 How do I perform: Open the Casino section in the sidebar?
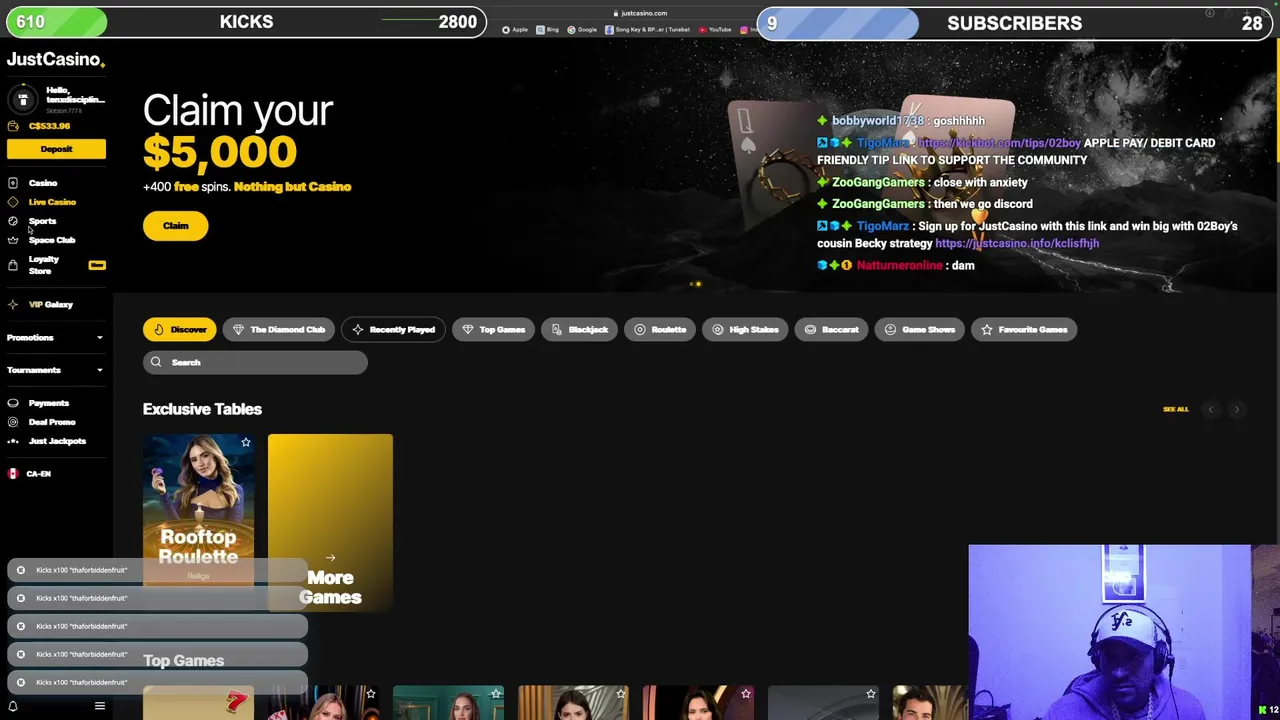coord(43,183)
